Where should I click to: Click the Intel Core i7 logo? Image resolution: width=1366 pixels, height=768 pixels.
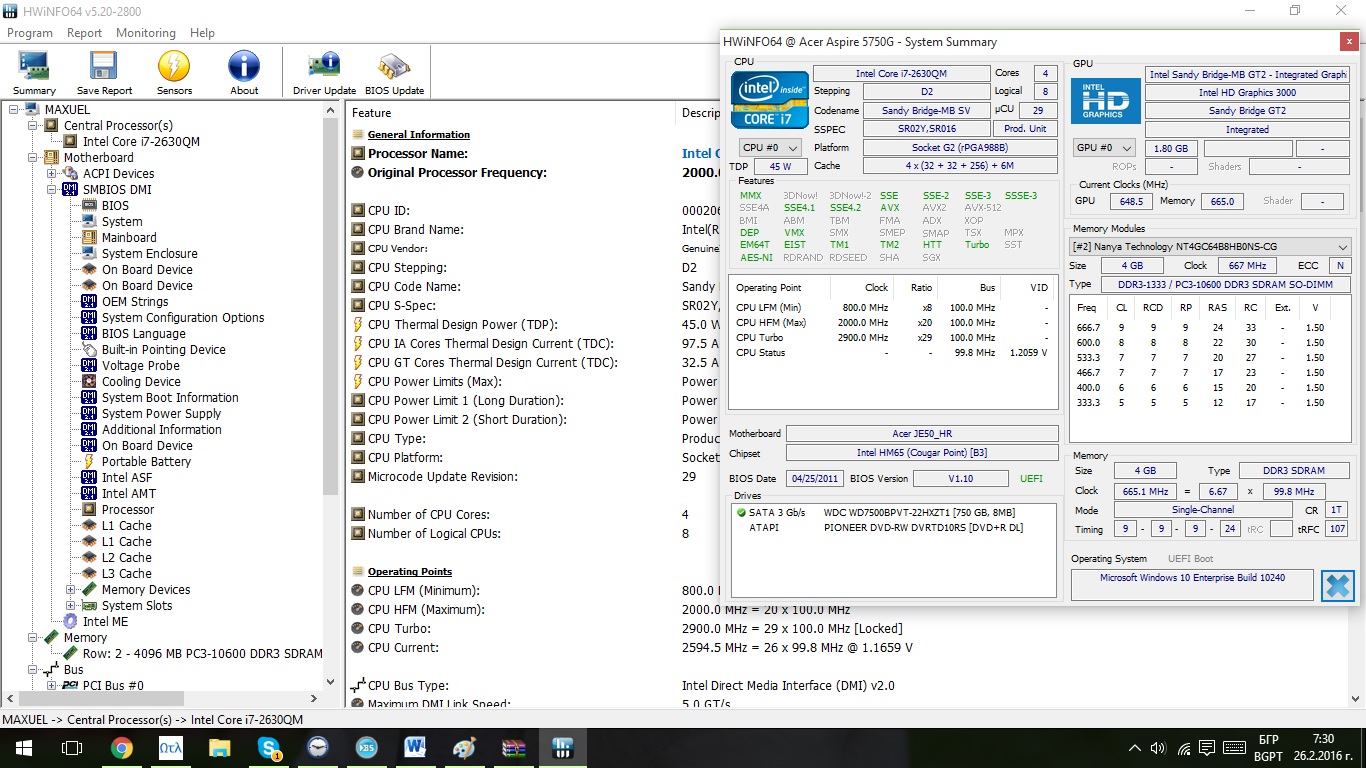pos(770,99)
